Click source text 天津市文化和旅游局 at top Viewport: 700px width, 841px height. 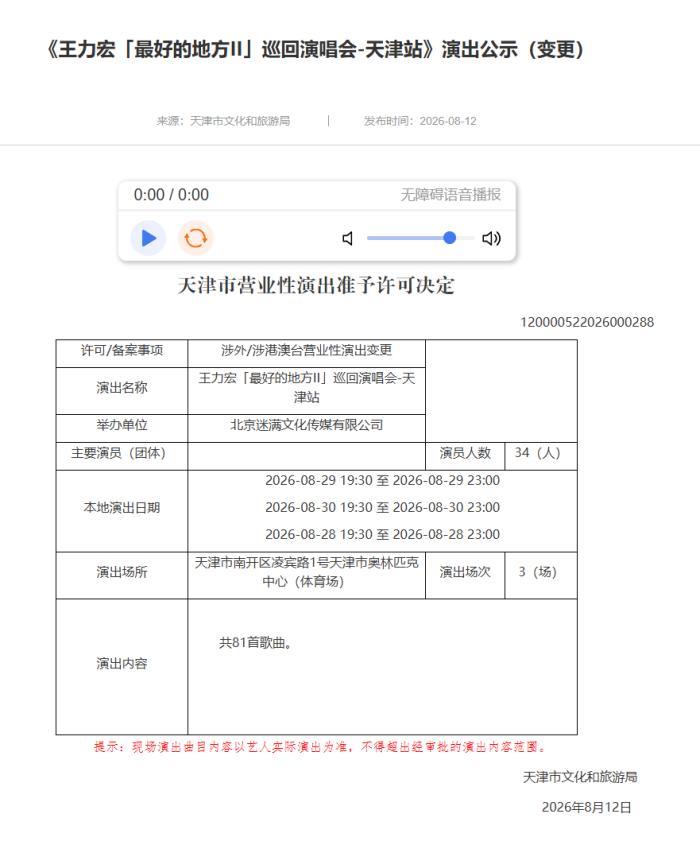coord(240,121)
